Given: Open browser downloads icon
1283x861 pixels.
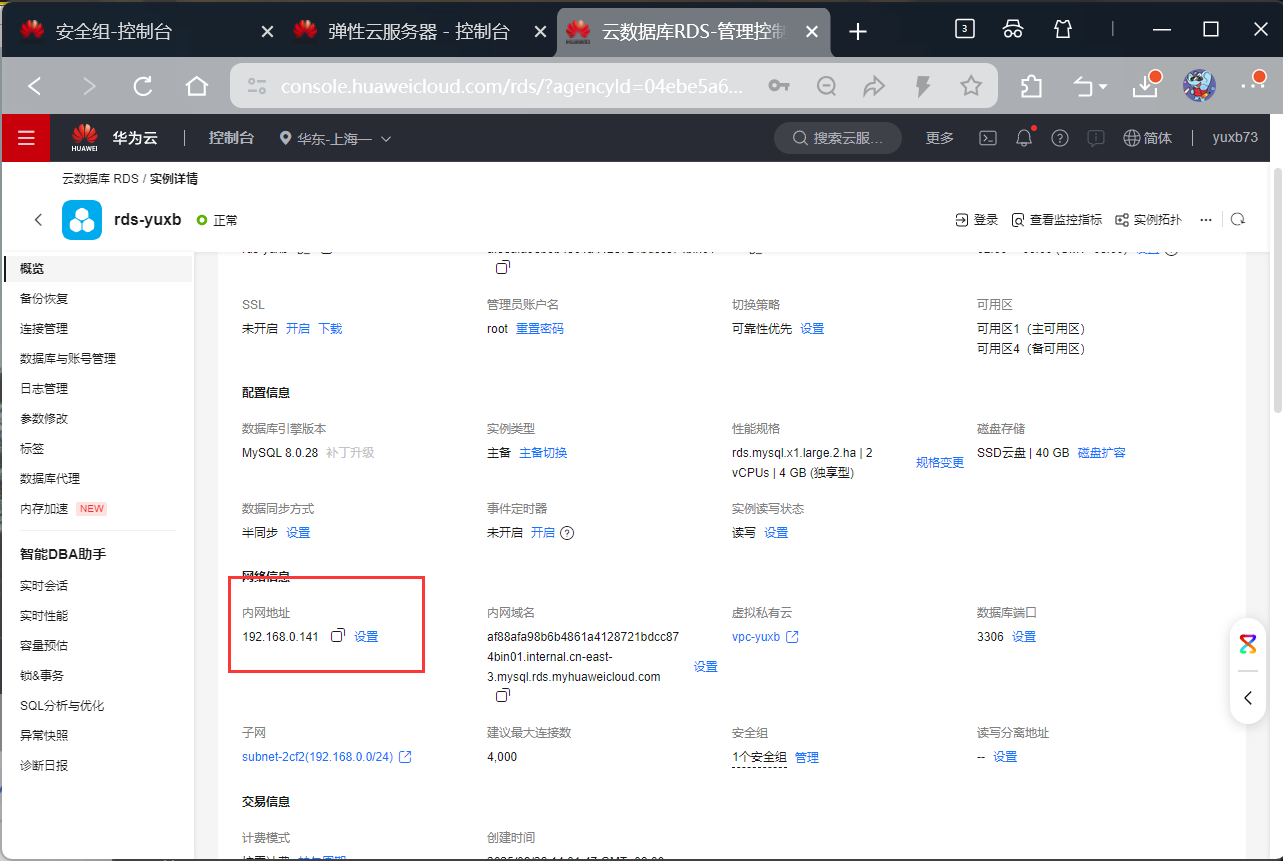Looking at the screenshot, I should pyautogui.click(x=1146, y=86).
